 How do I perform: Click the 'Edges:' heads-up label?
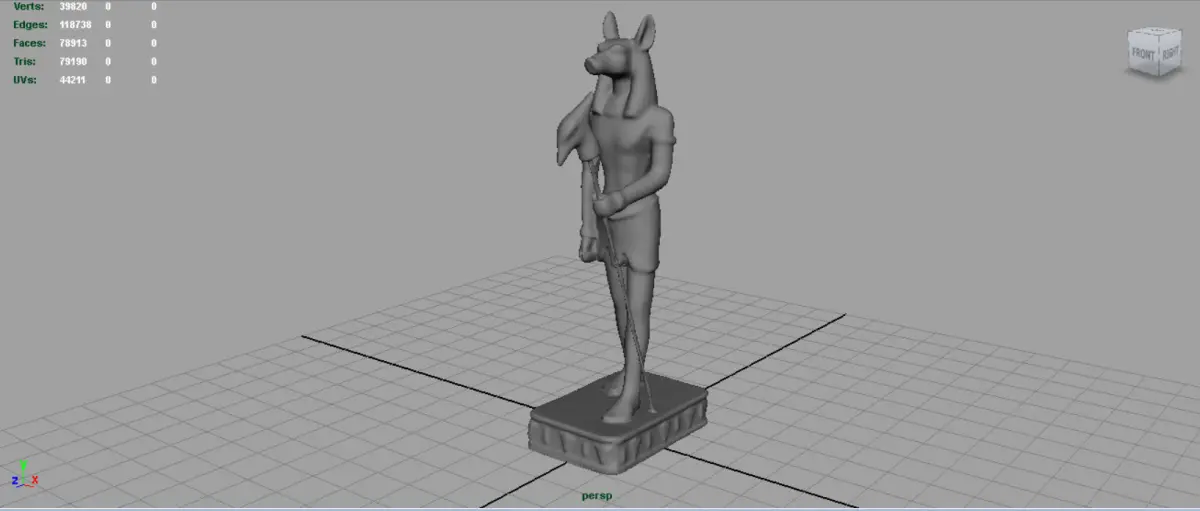coord(30,24)
